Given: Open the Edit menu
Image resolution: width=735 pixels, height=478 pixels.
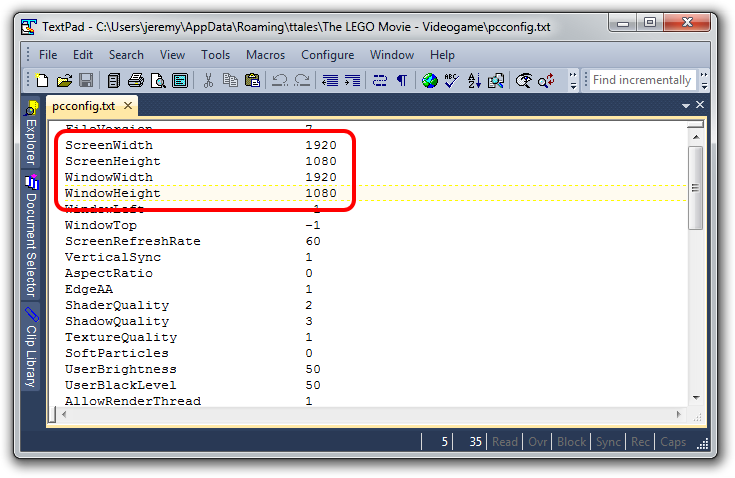Looking at the screenshot, I should pos(83,55).
